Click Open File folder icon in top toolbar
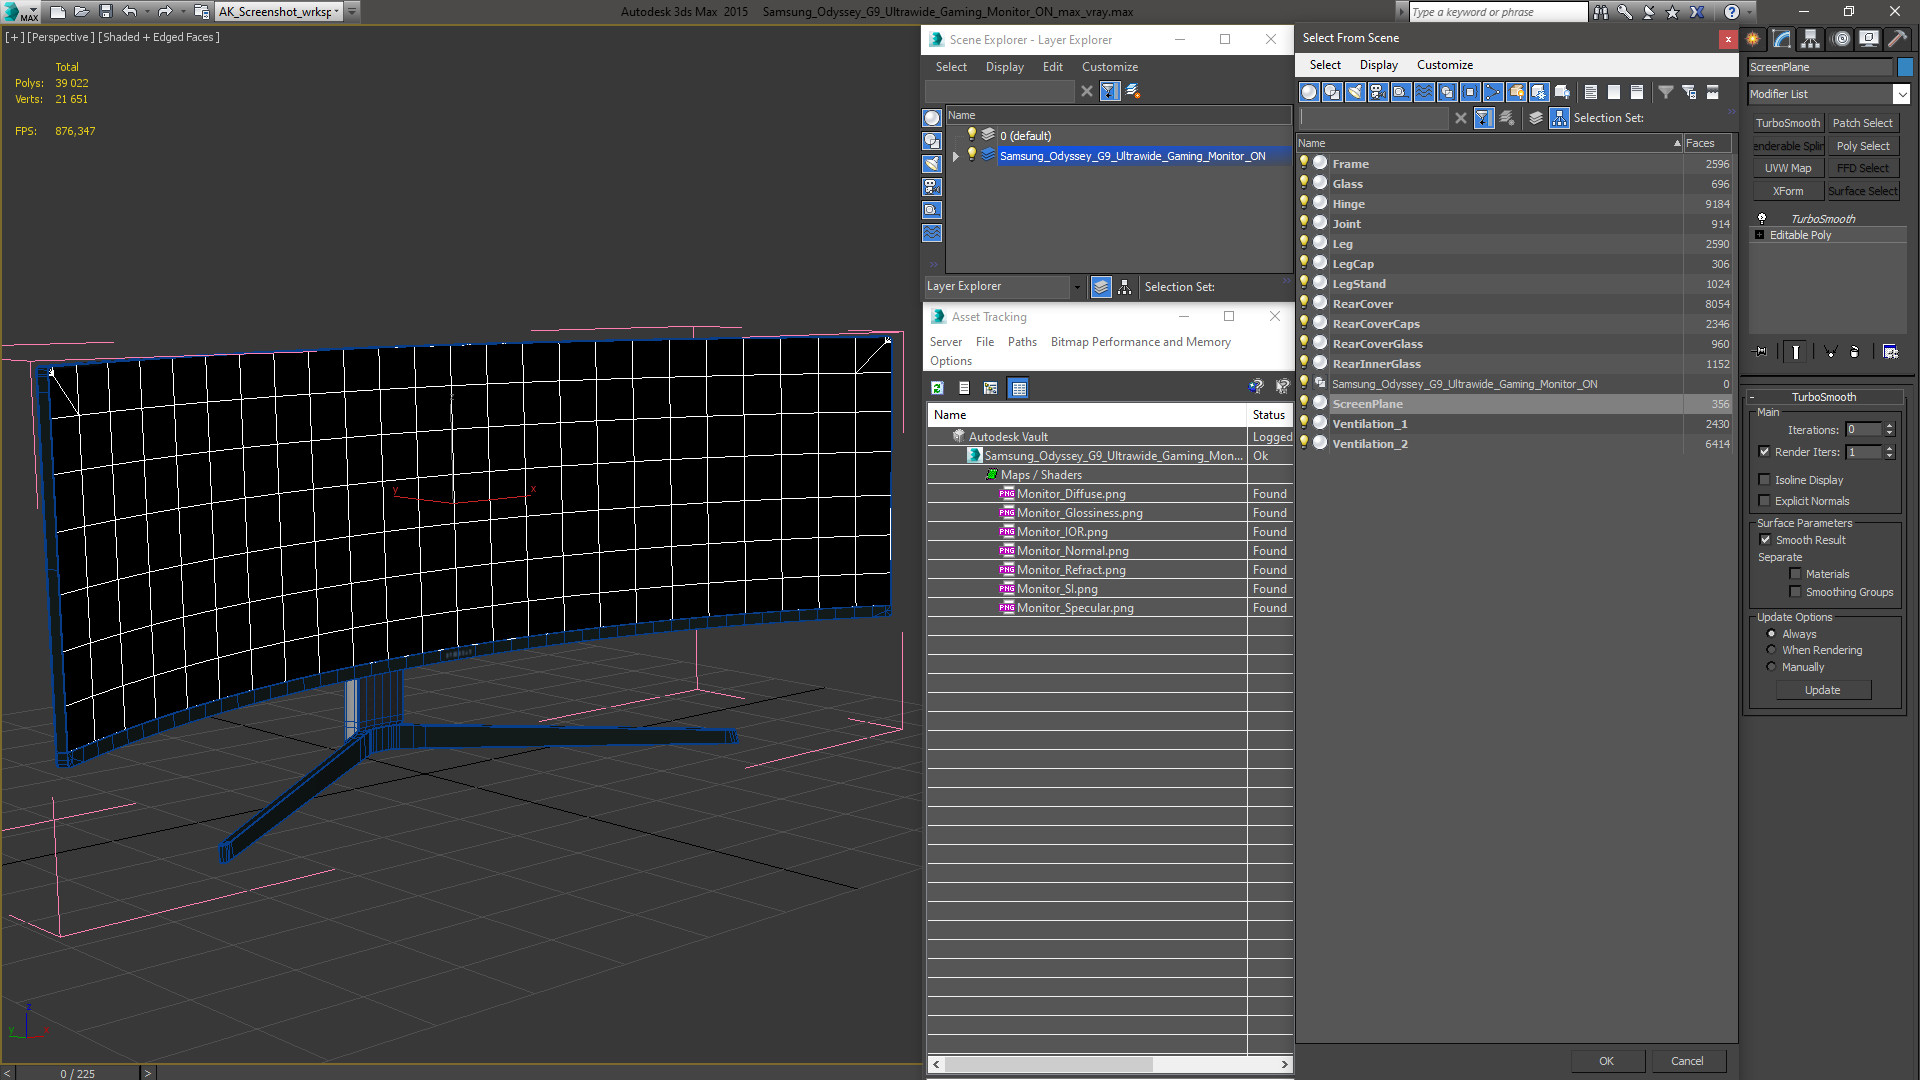1920x1080 pixels. (x=82, y=12)
